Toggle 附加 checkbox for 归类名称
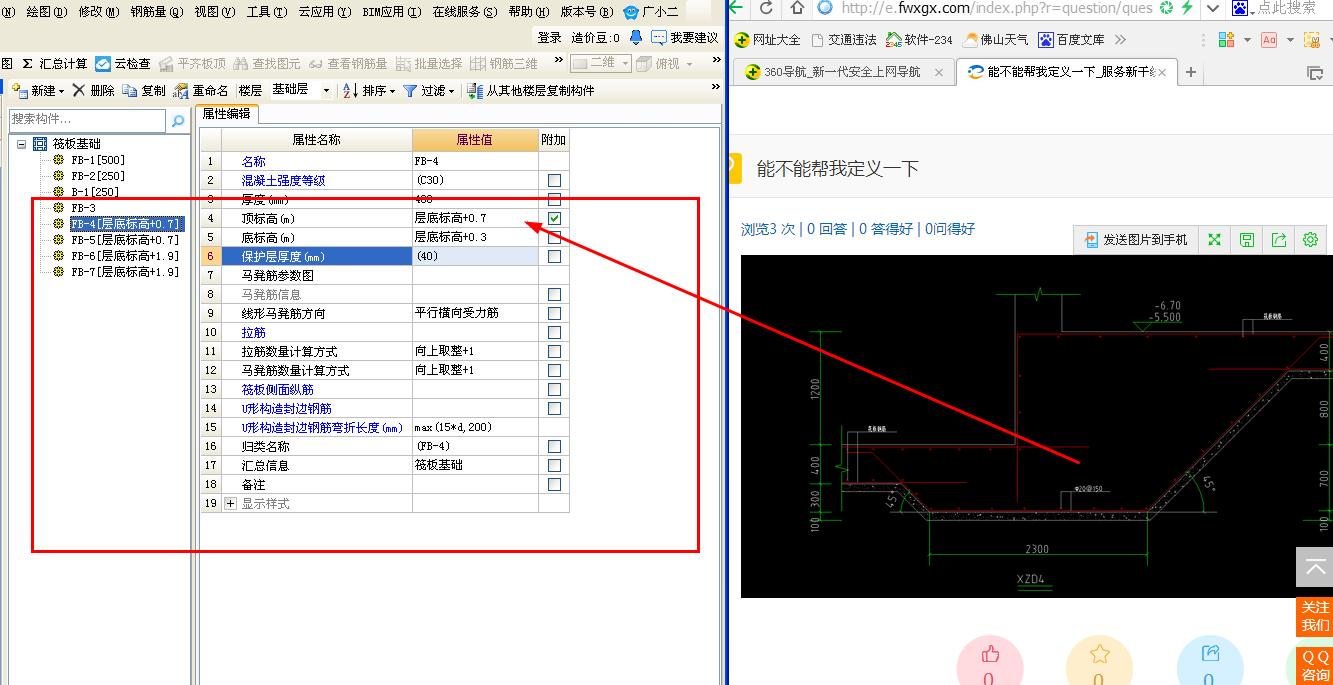 554,447
